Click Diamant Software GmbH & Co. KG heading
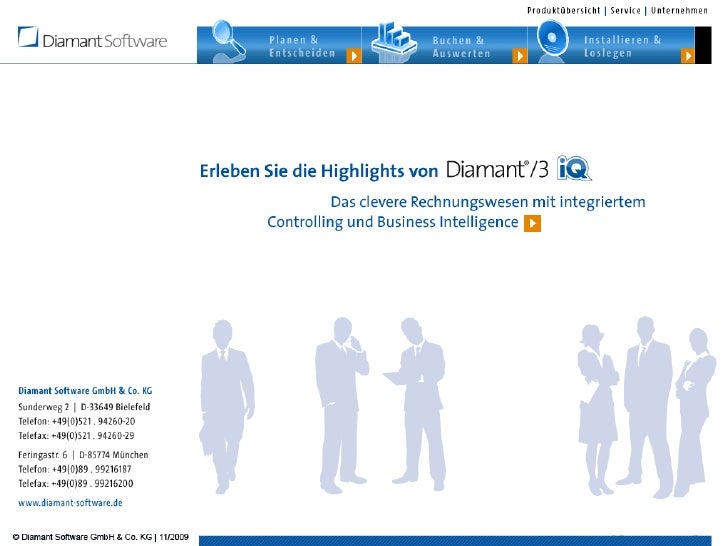Image resolution: width=728 pixels, height=546 pixels. (85, 390)
